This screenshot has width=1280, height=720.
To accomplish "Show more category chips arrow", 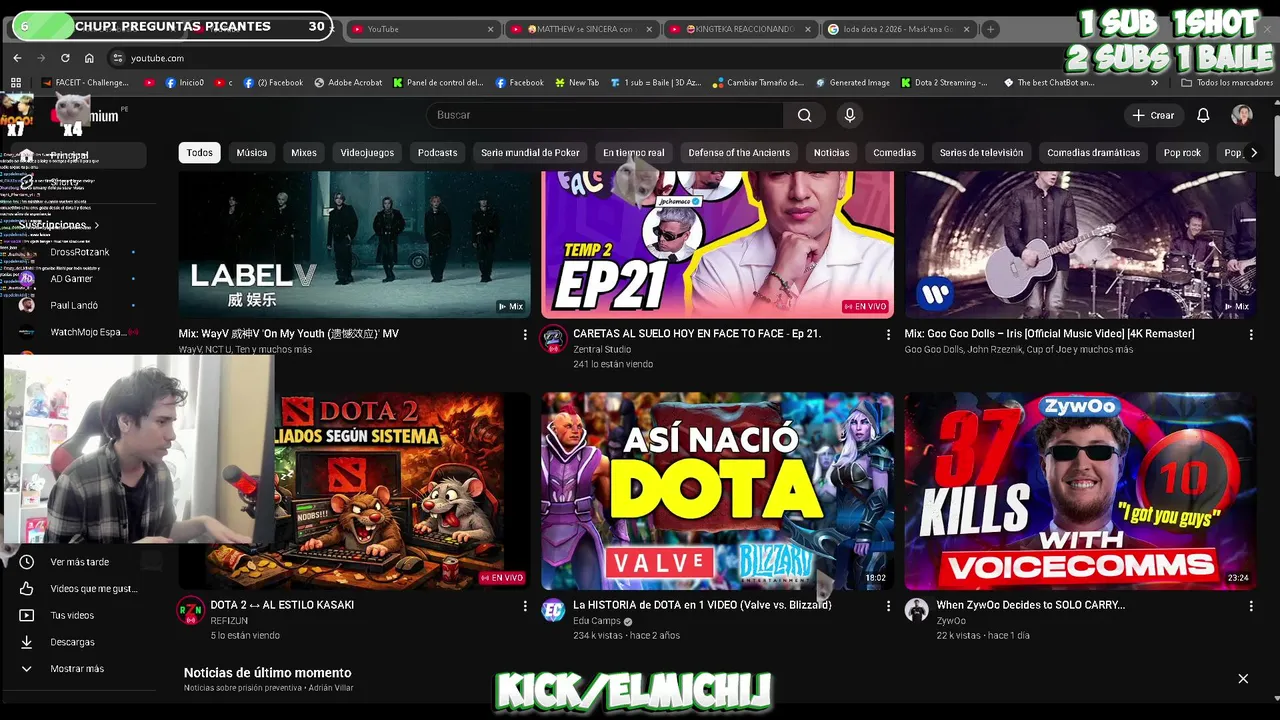I will point(1254,153).
